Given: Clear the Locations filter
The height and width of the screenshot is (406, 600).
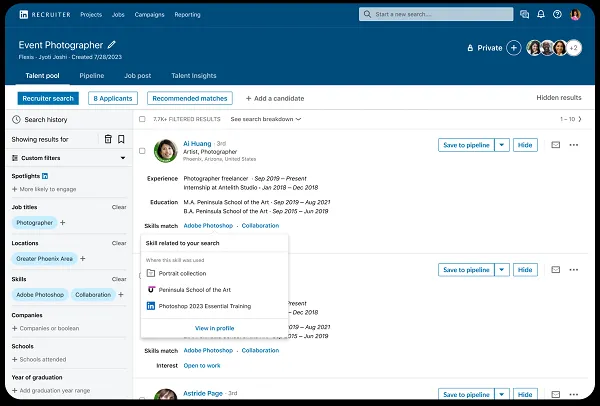Looking at the screenshot, I should (x=119, y=243).
